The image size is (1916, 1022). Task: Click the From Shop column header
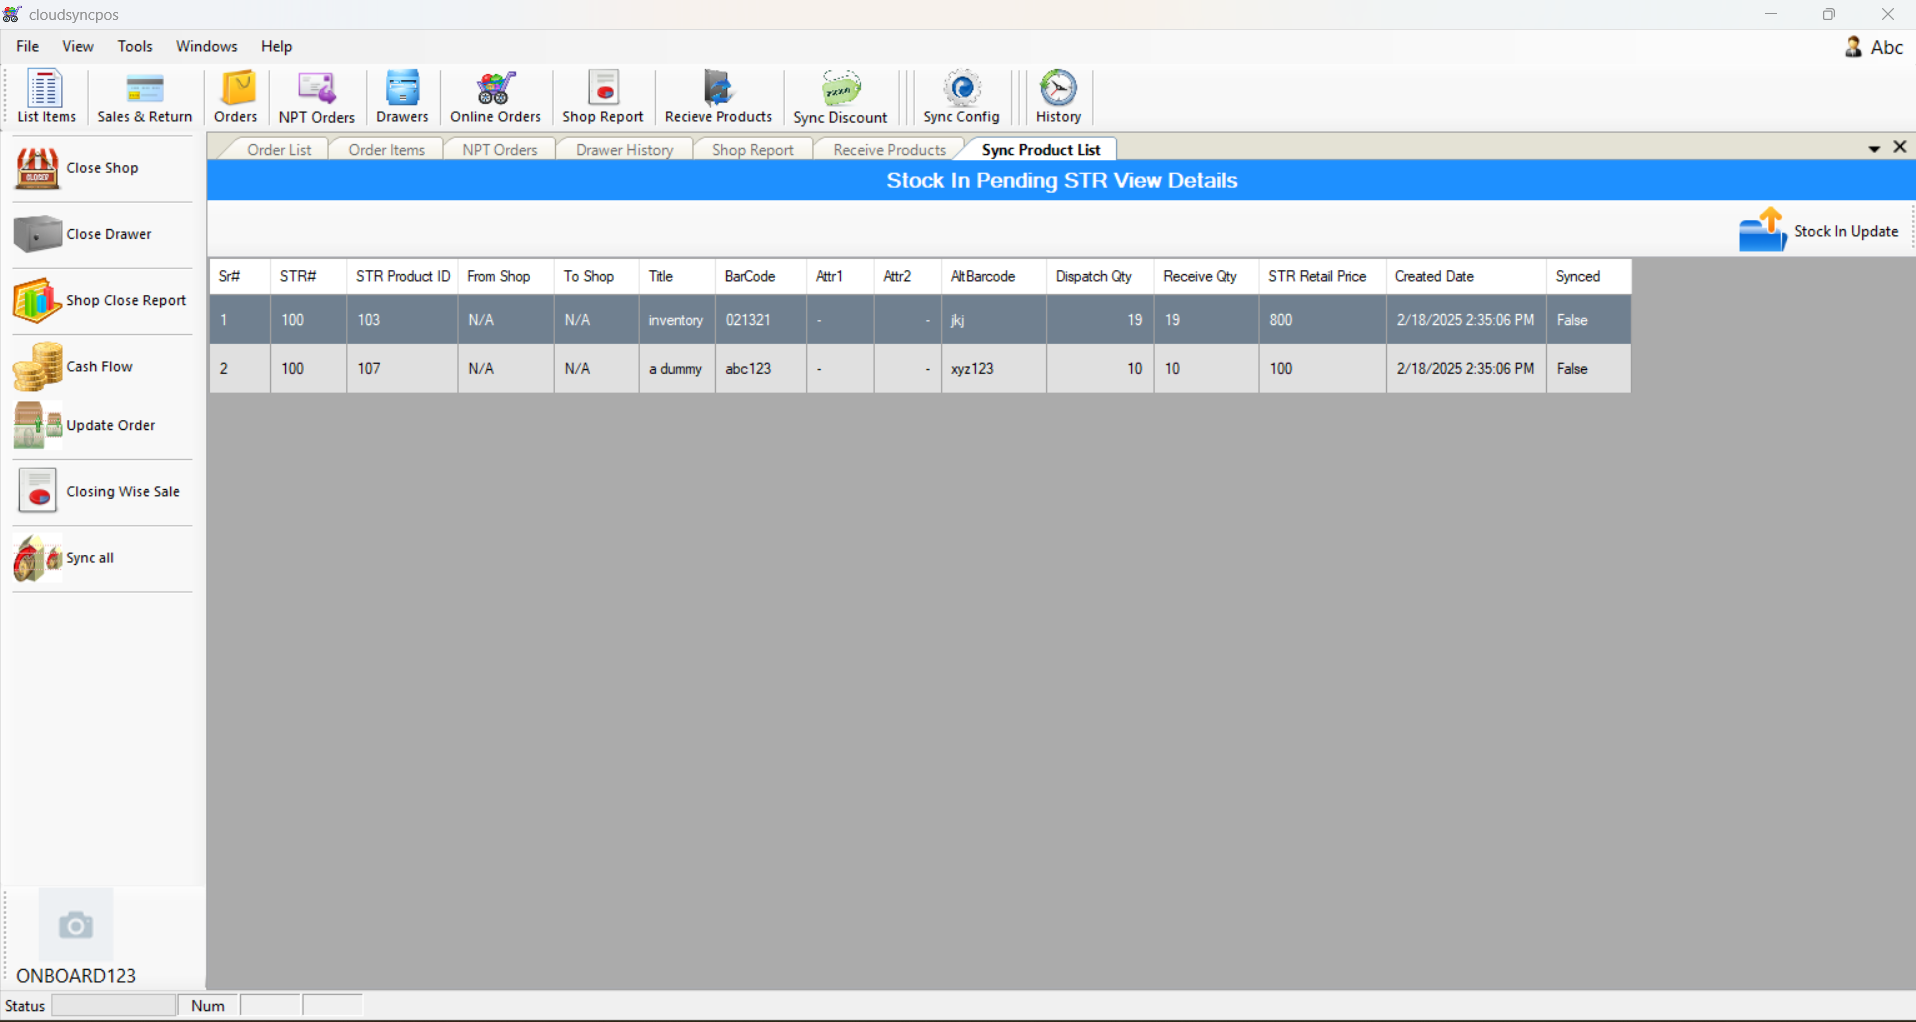pyautogui.click(x=506, y=276)
